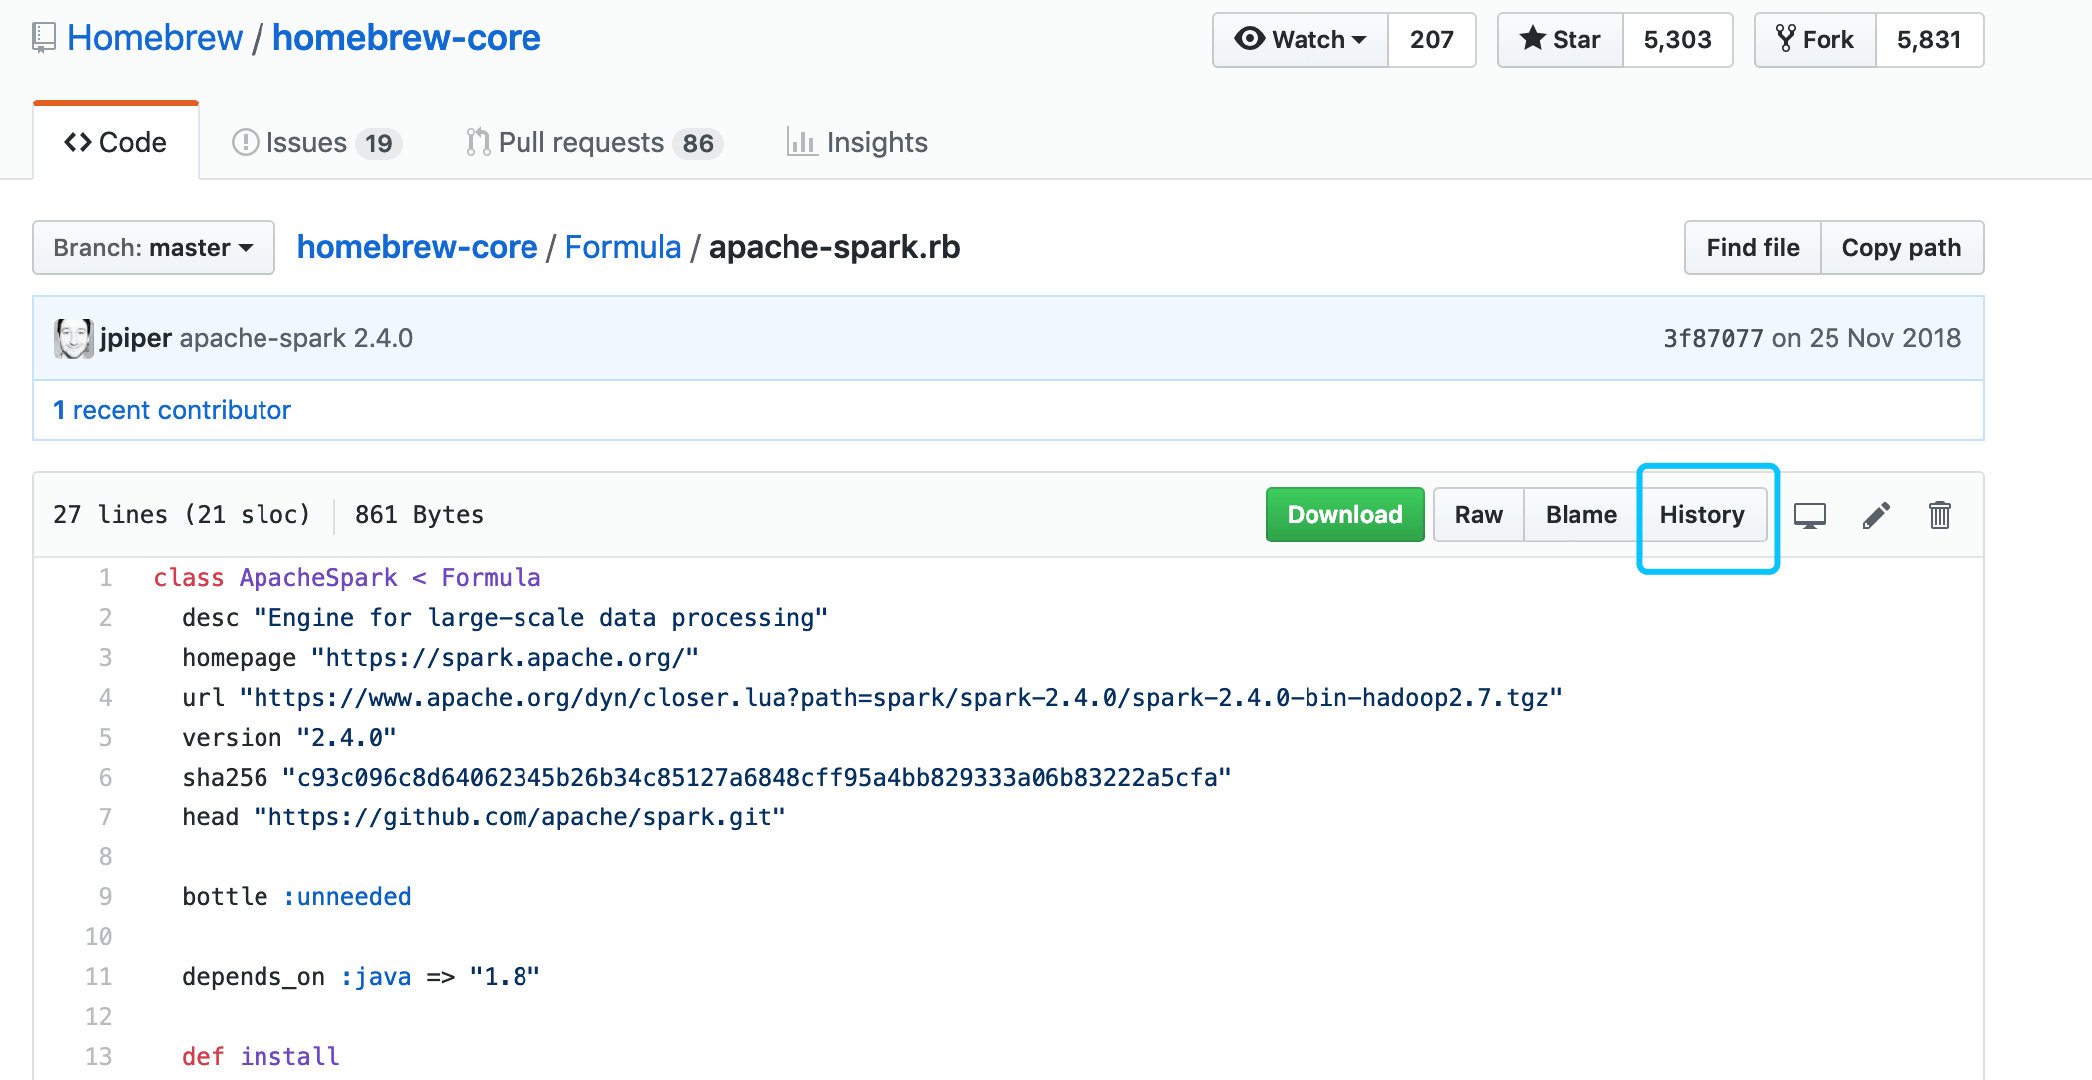Click jpiper's avatar thumbnail
Image resolution: width=2092 pixels, height=1080 pixels.
(x=73, y=338)
